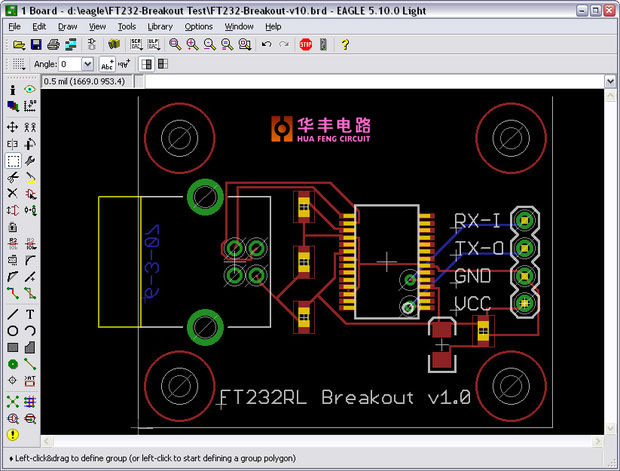
Task: Select the Circle tool
Action: (x=13, y=331)
